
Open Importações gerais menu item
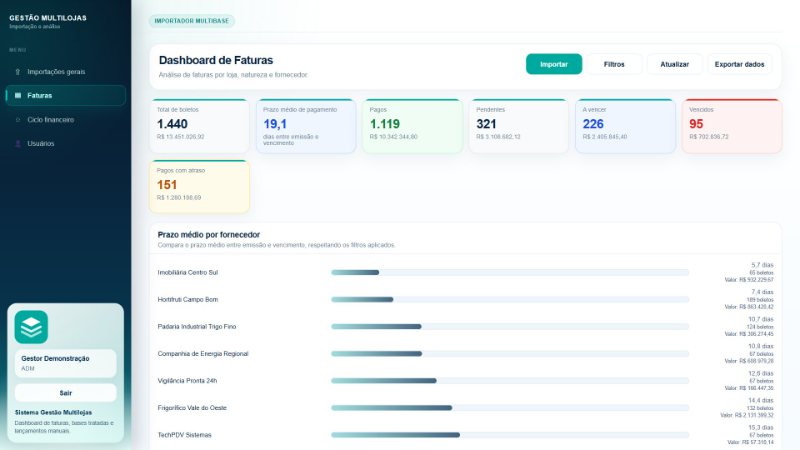pos(65,72)
